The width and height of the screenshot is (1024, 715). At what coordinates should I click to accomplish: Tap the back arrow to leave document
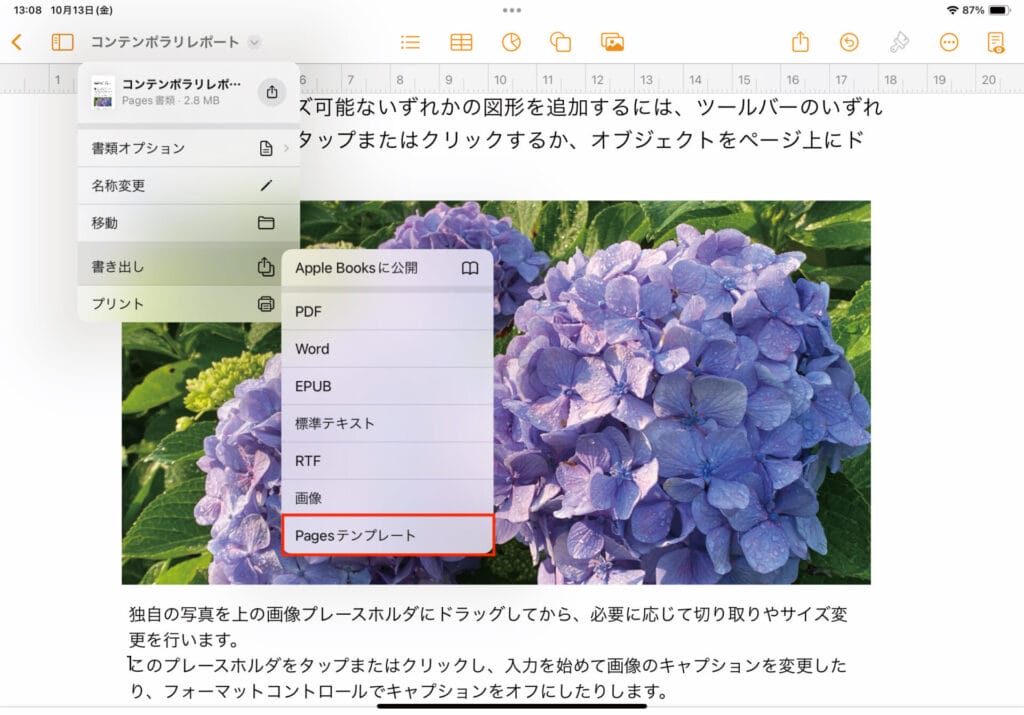coord(17,42)
